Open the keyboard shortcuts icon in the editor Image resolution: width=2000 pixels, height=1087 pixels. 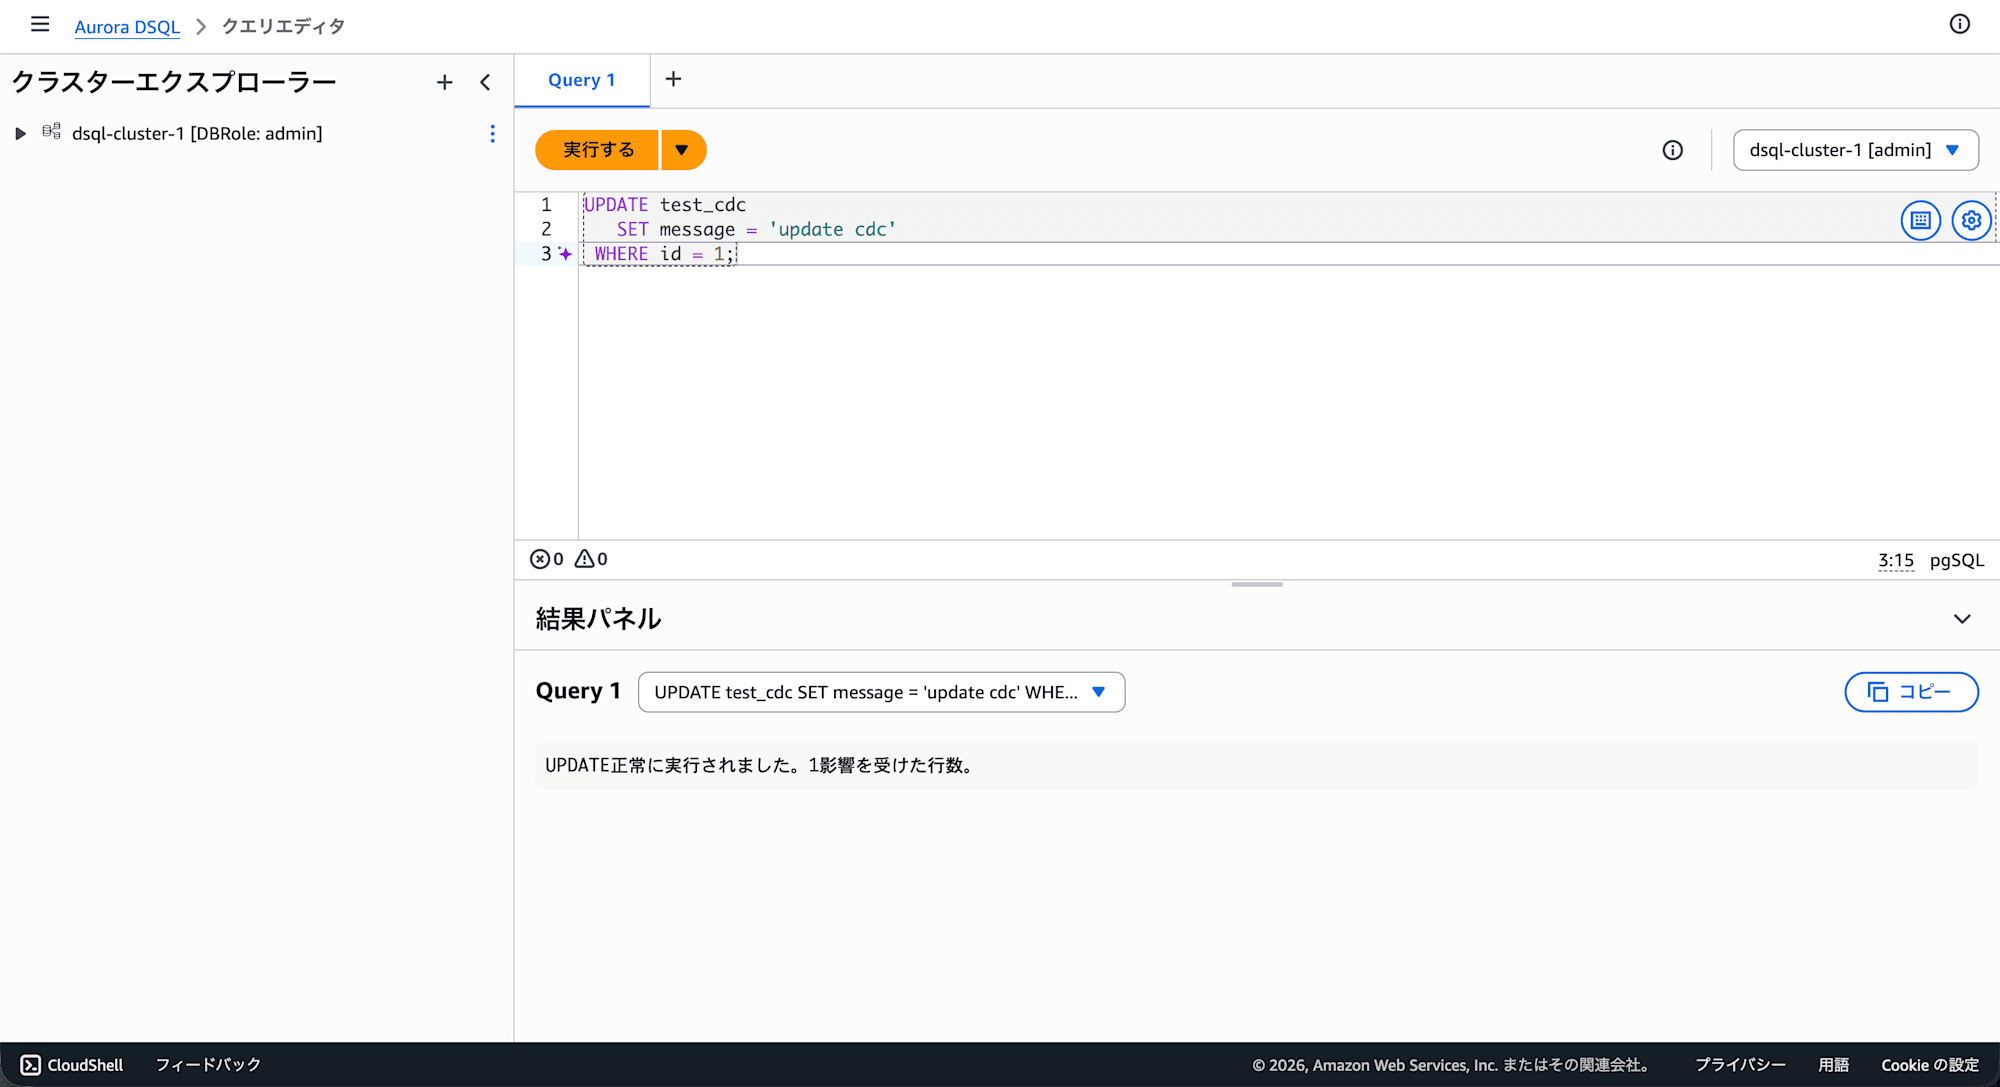tap(1920, 220)
